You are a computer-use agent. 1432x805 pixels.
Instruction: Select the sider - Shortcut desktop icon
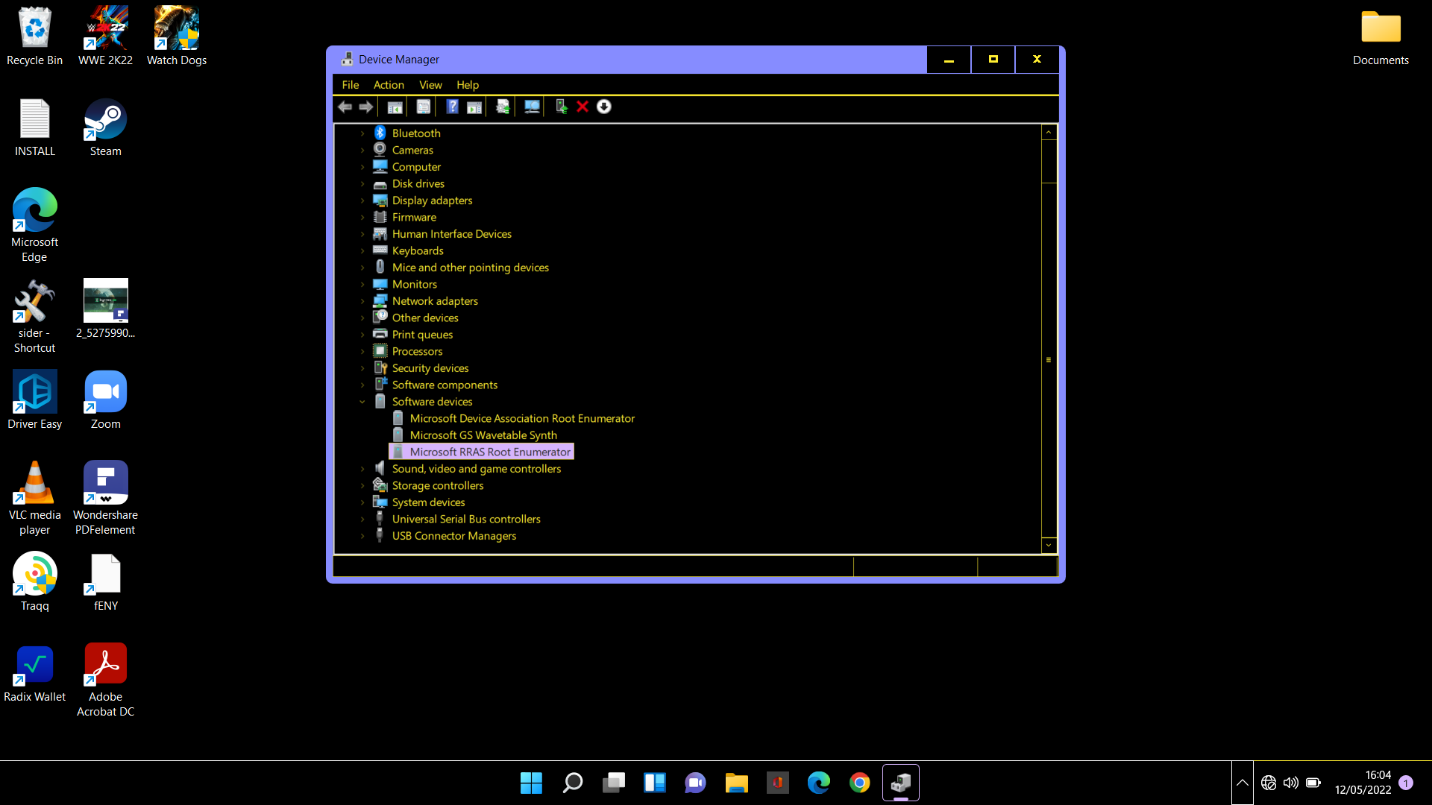coord(35,317)
